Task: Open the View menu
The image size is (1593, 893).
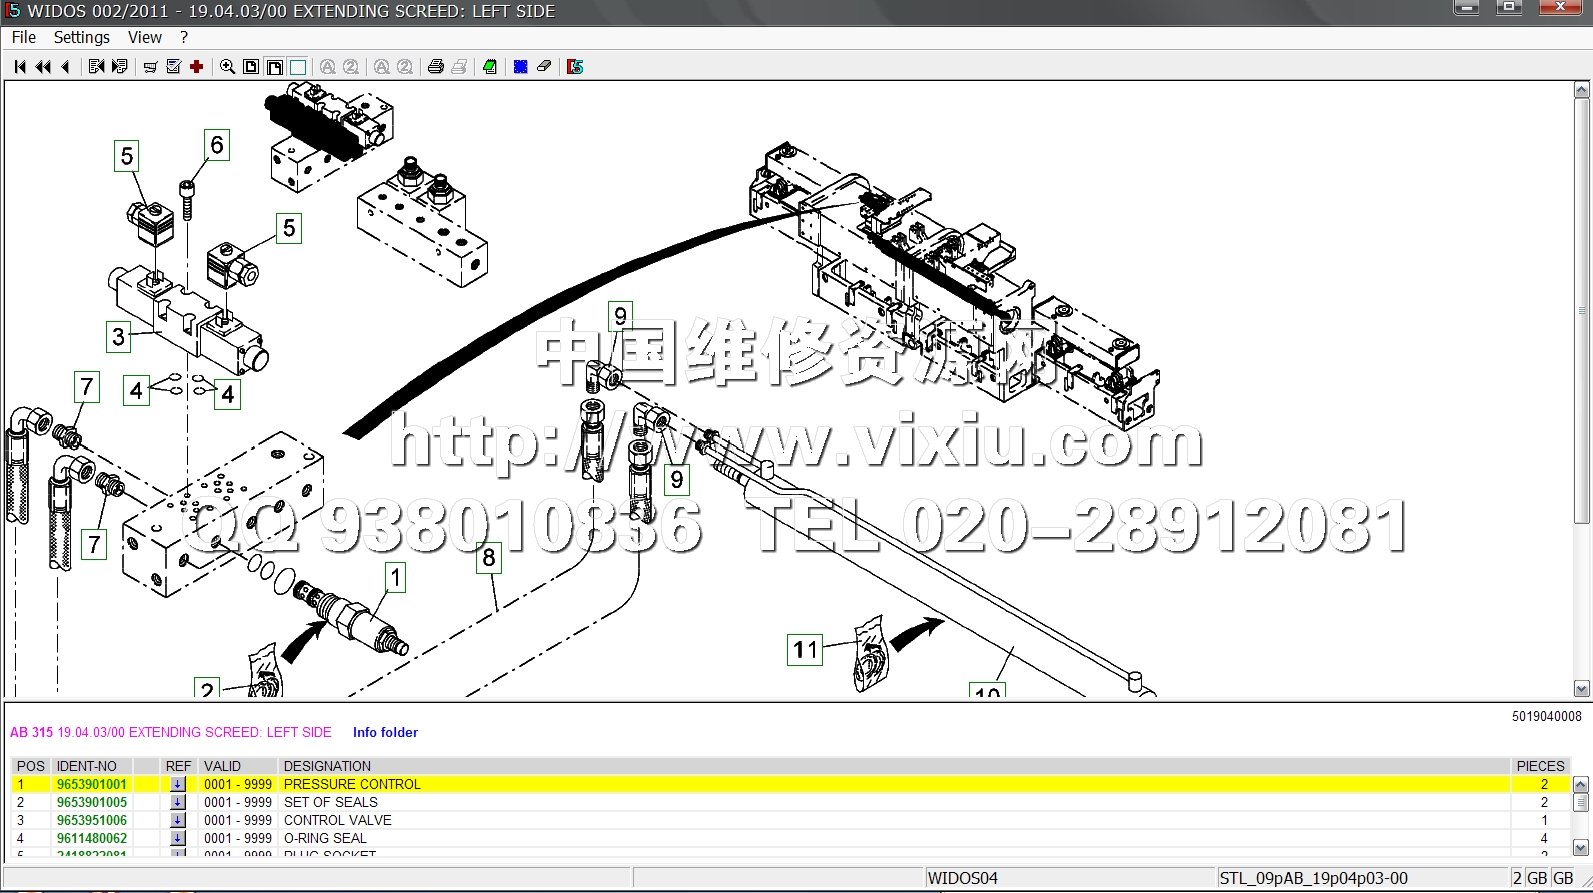Action: pyautogui.click(x=144, y=37)
